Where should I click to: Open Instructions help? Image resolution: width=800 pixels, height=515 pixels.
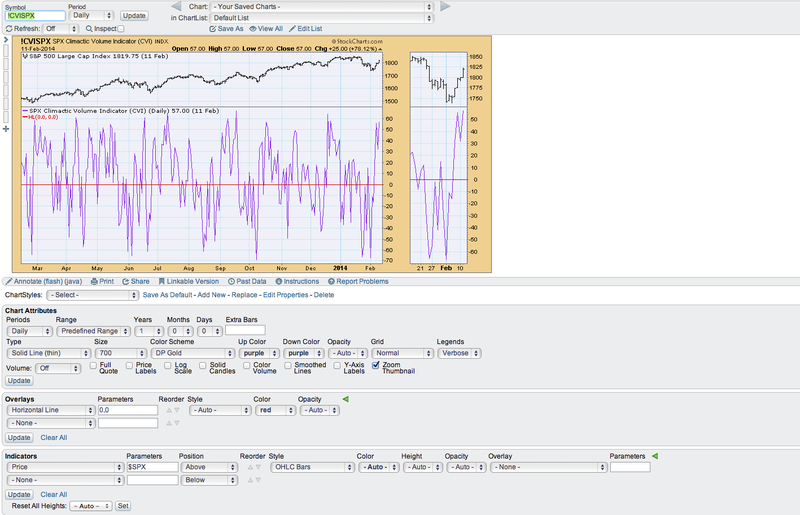297,281
